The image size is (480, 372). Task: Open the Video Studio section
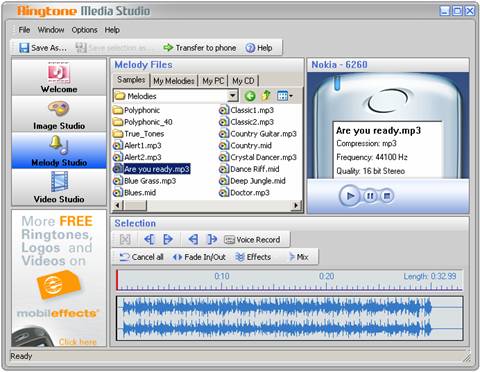pyautogui.click(x=59, y=187)
